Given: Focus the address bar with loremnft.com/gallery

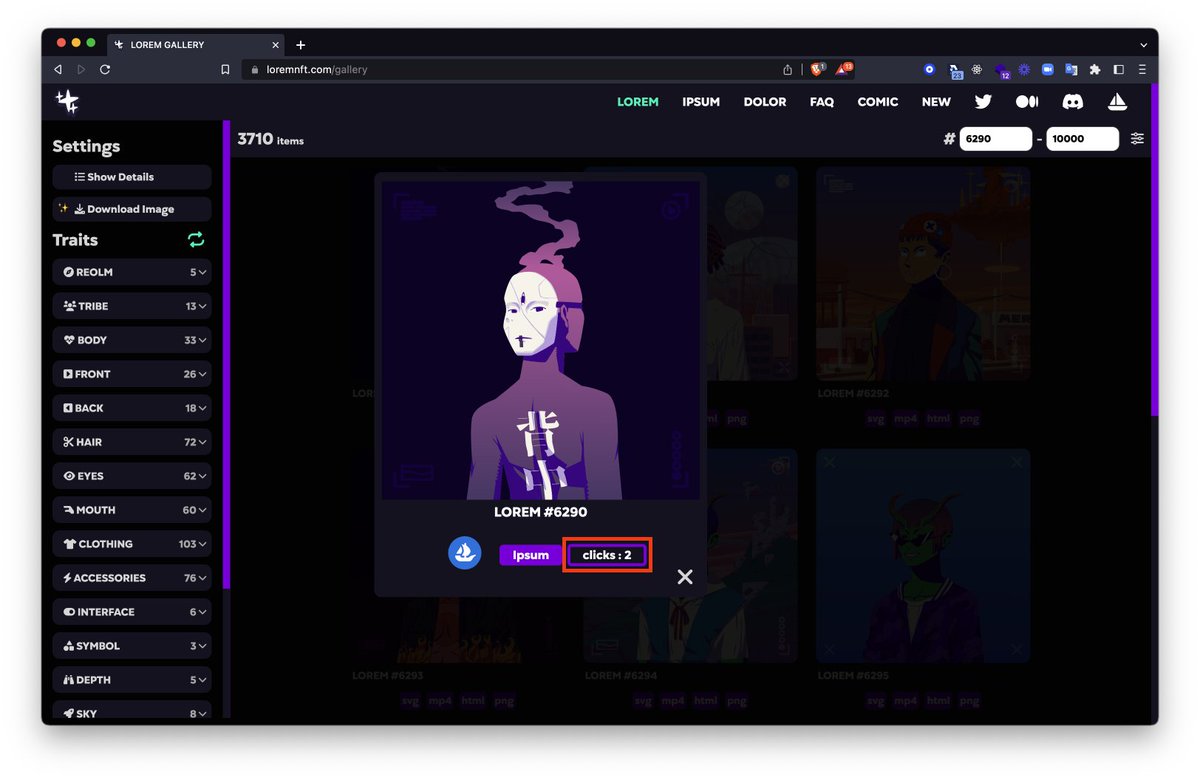Looking at the screenshot, I should click(510, 70).
